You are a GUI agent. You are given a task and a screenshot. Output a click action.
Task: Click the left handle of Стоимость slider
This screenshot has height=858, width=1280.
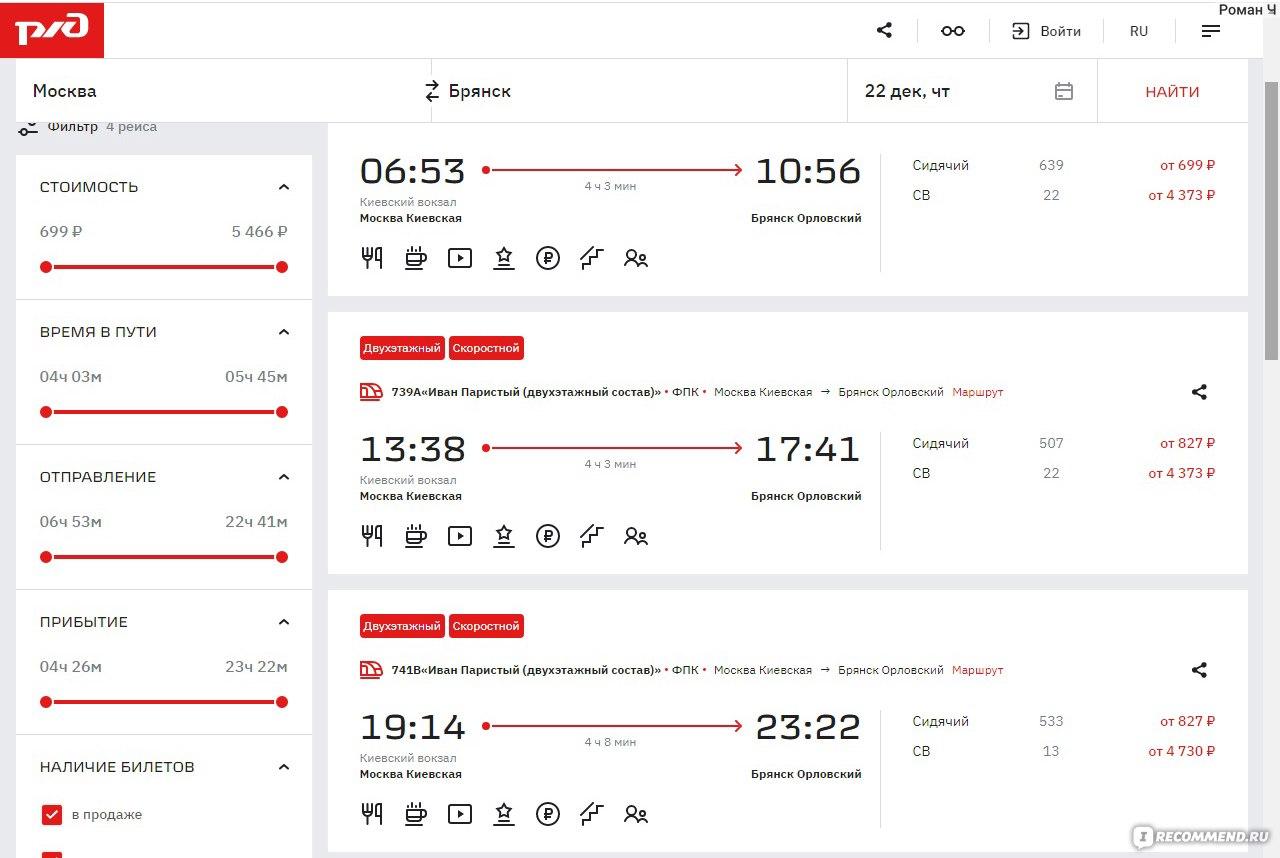[46, 267]
